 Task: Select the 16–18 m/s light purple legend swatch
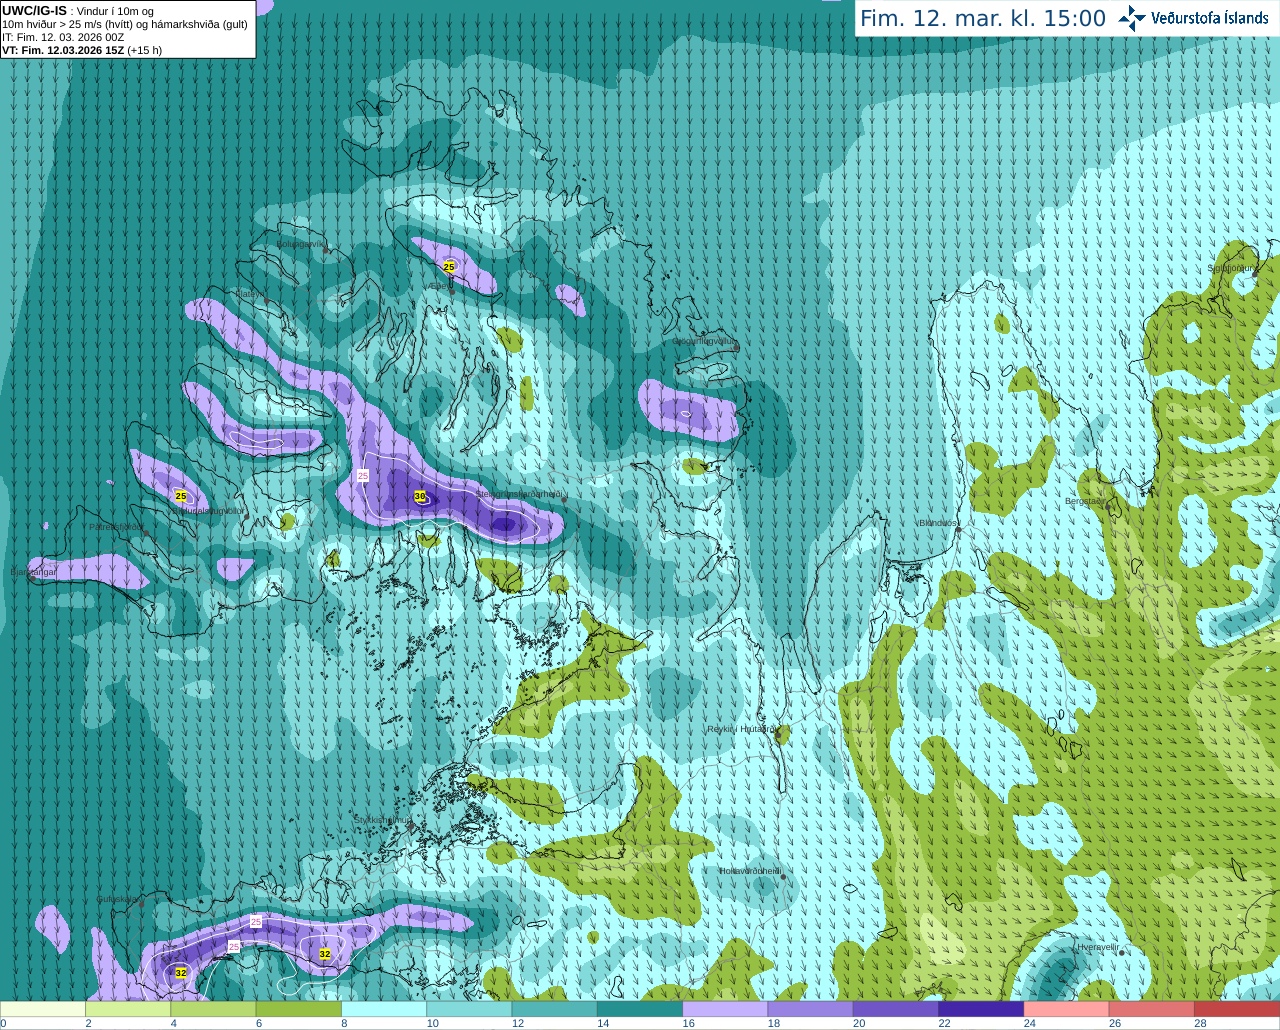725,1009
